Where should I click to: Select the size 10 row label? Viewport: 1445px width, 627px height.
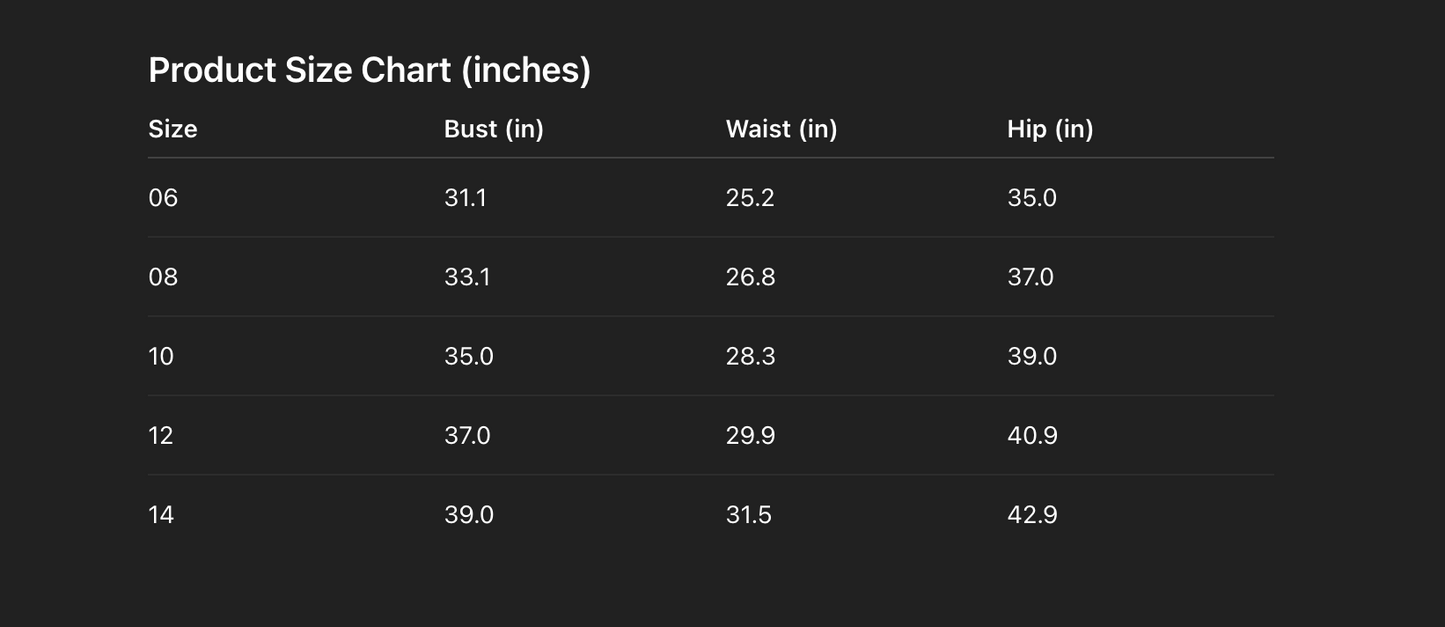161,356
